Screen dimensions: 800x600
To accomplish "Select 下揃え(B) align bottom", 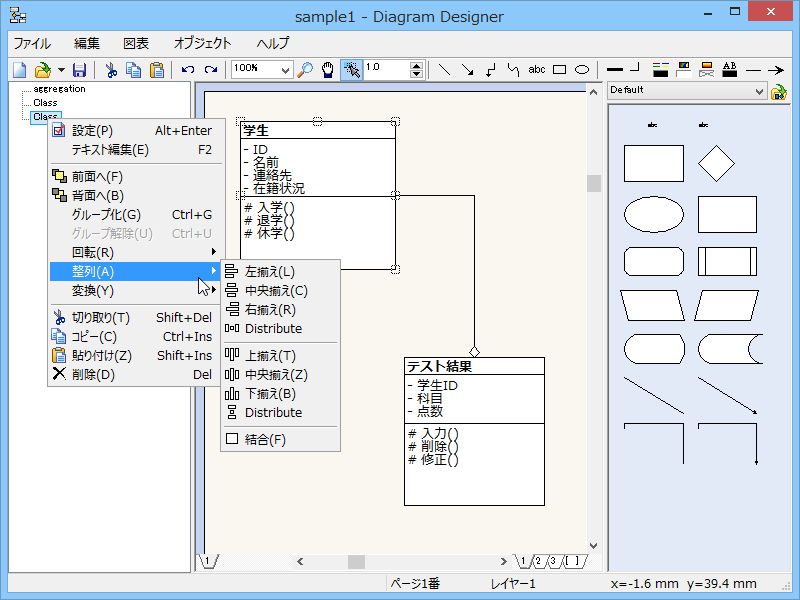I will [281, 393].
